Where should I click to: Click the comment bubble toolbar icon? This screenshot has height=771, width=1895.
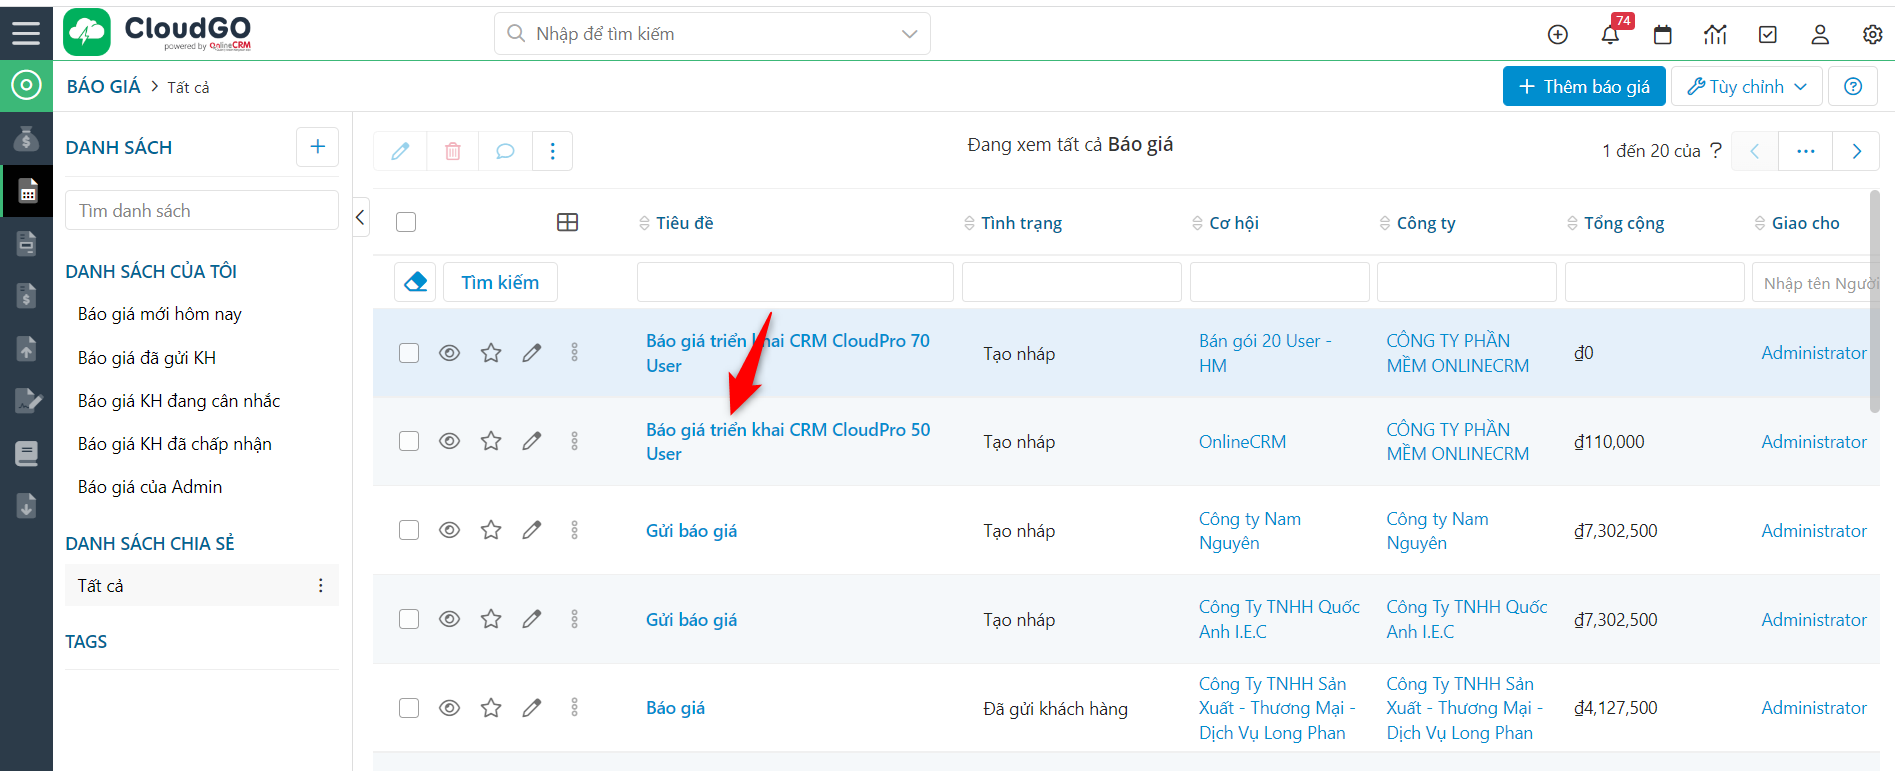(505, 151)
